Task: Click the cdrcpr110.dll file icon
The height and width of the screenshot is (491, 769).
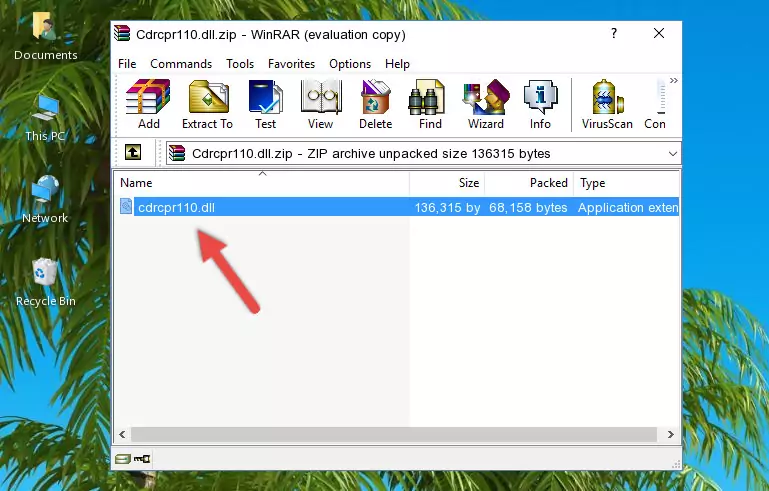Action: click(x=126, y=207)
